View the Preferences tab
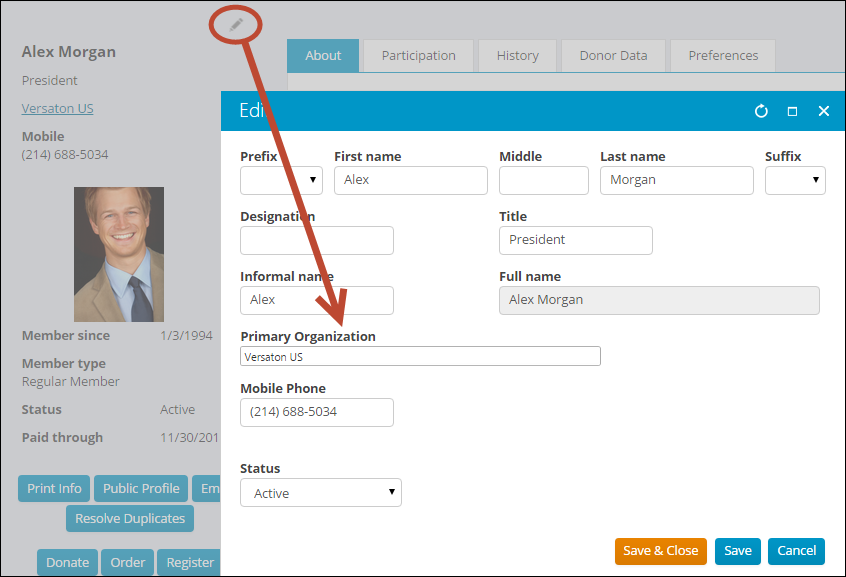846x577 pixels. (x=723, y=56)
